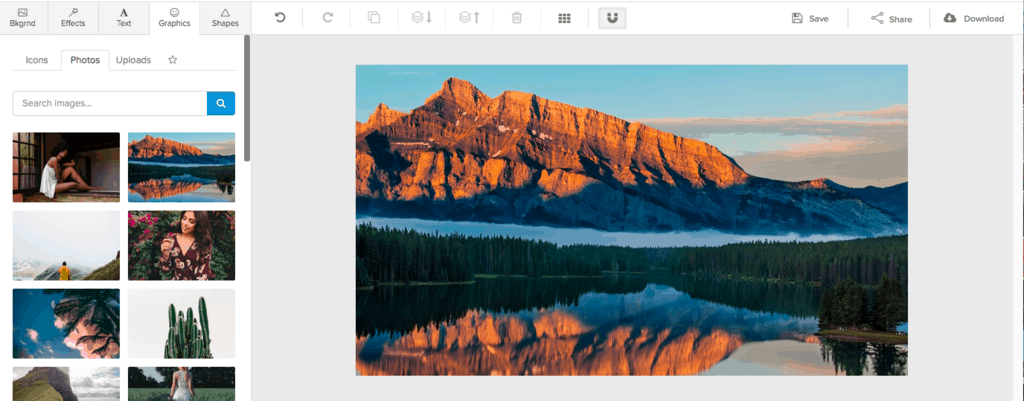This screenshot has height=401, width=1024.
Task: Click the Duplicate layer icon
Action: pos(374,18)
